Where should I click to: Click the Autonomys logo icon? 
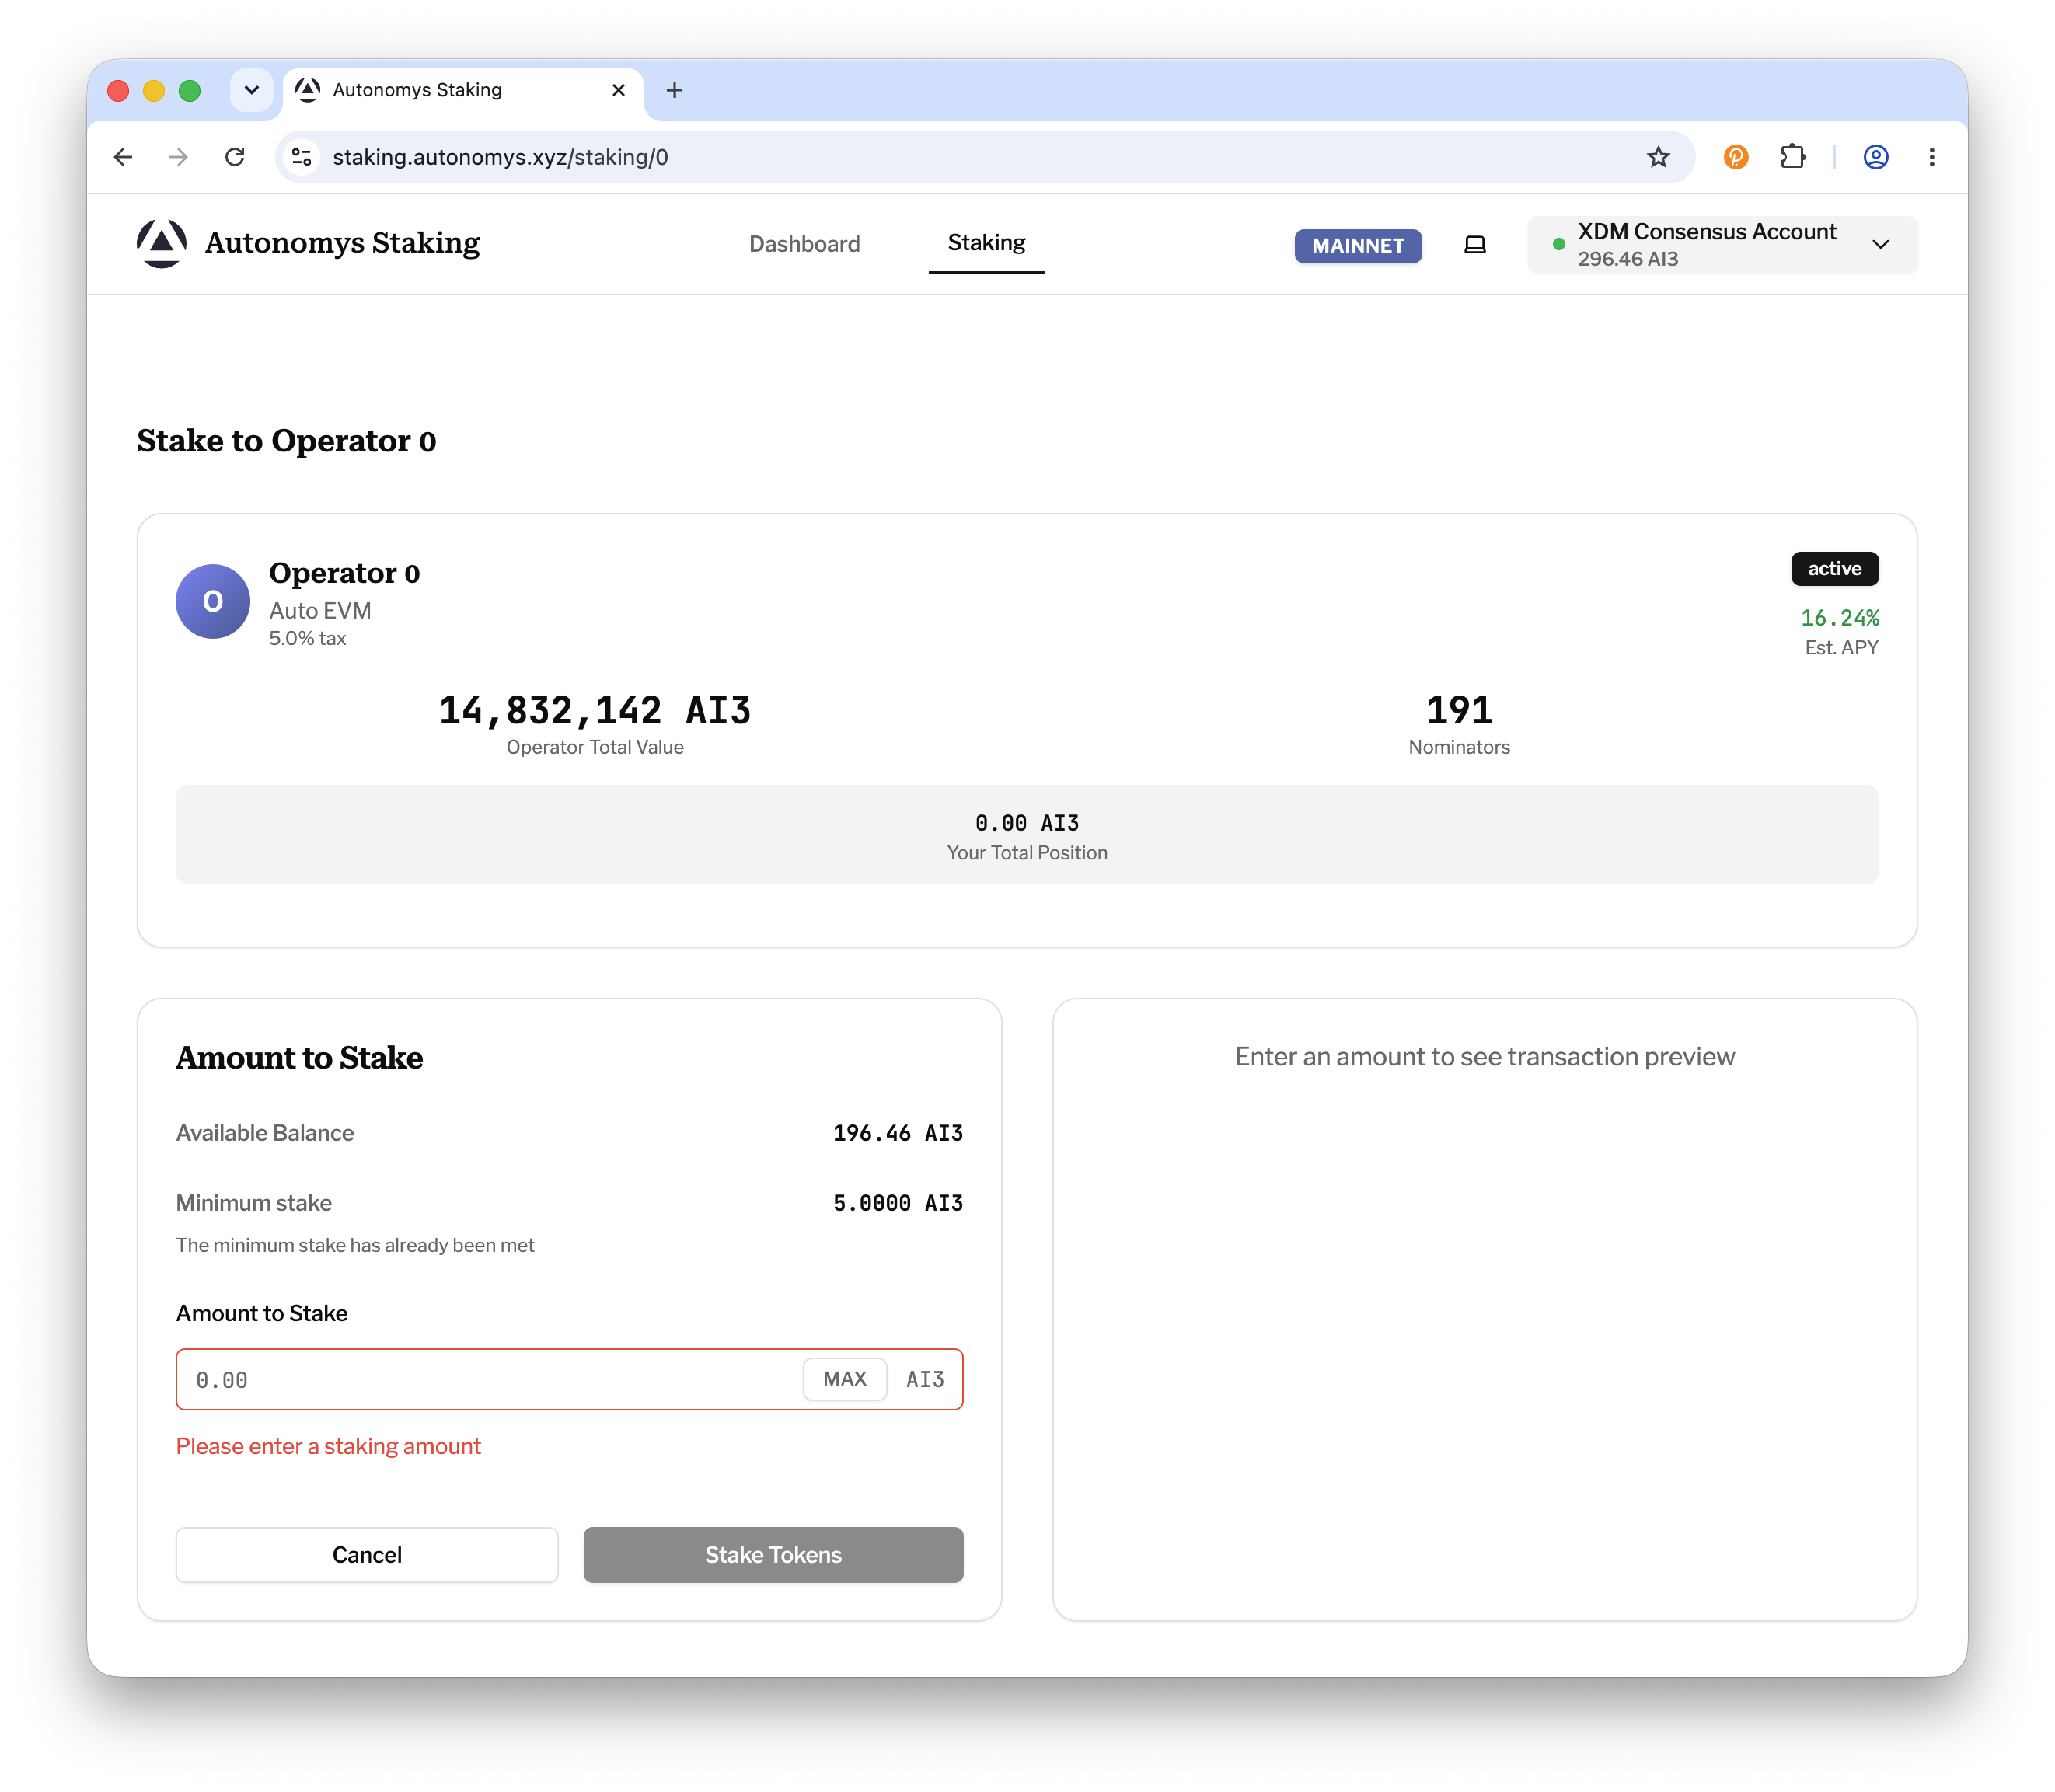161,243
